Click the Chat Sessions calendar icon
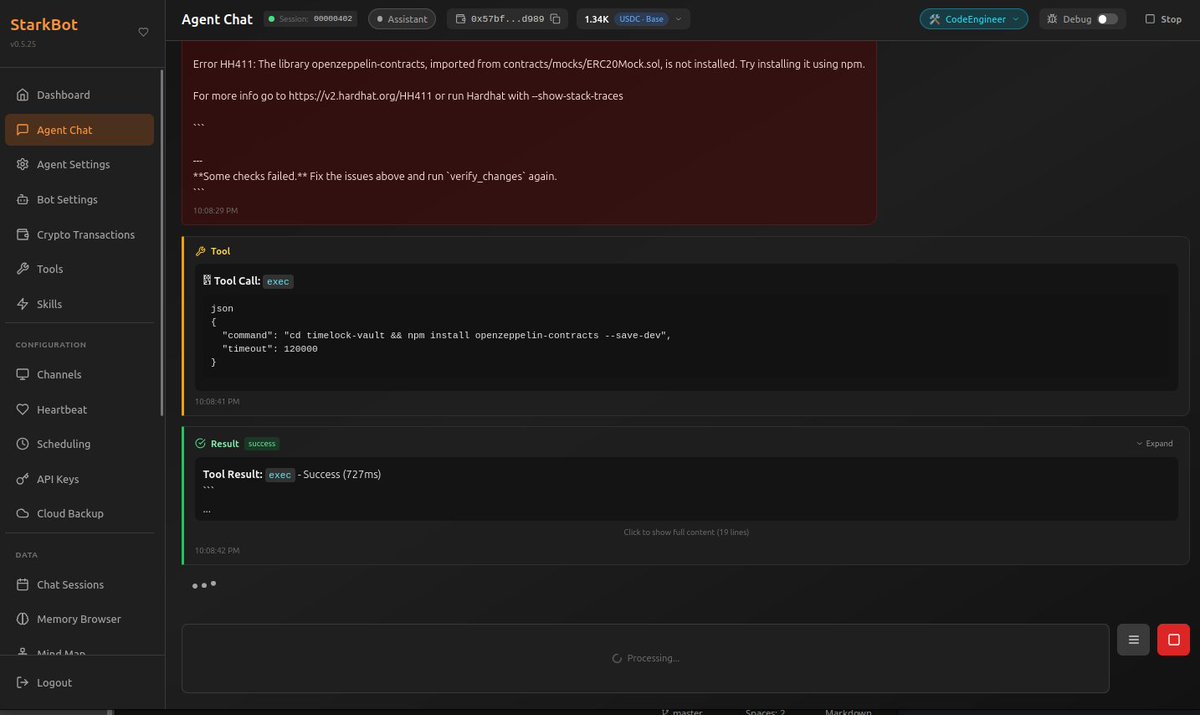 23,585
